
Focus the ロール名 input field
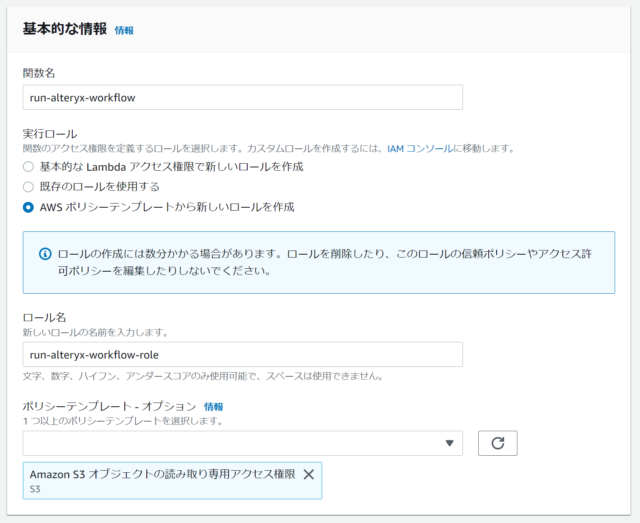pyautogui.click(x=242, y=354)
